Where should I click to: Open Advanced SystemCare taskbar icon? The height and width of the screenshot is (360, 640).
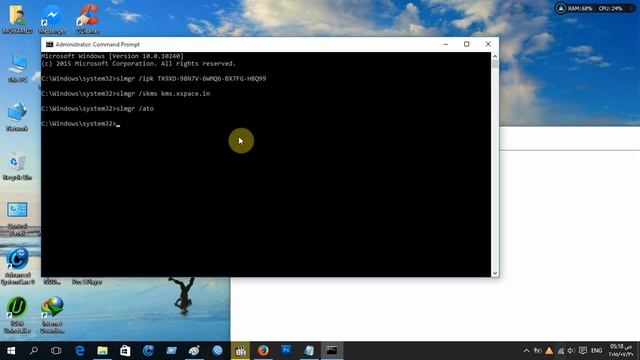pos(148,351)
